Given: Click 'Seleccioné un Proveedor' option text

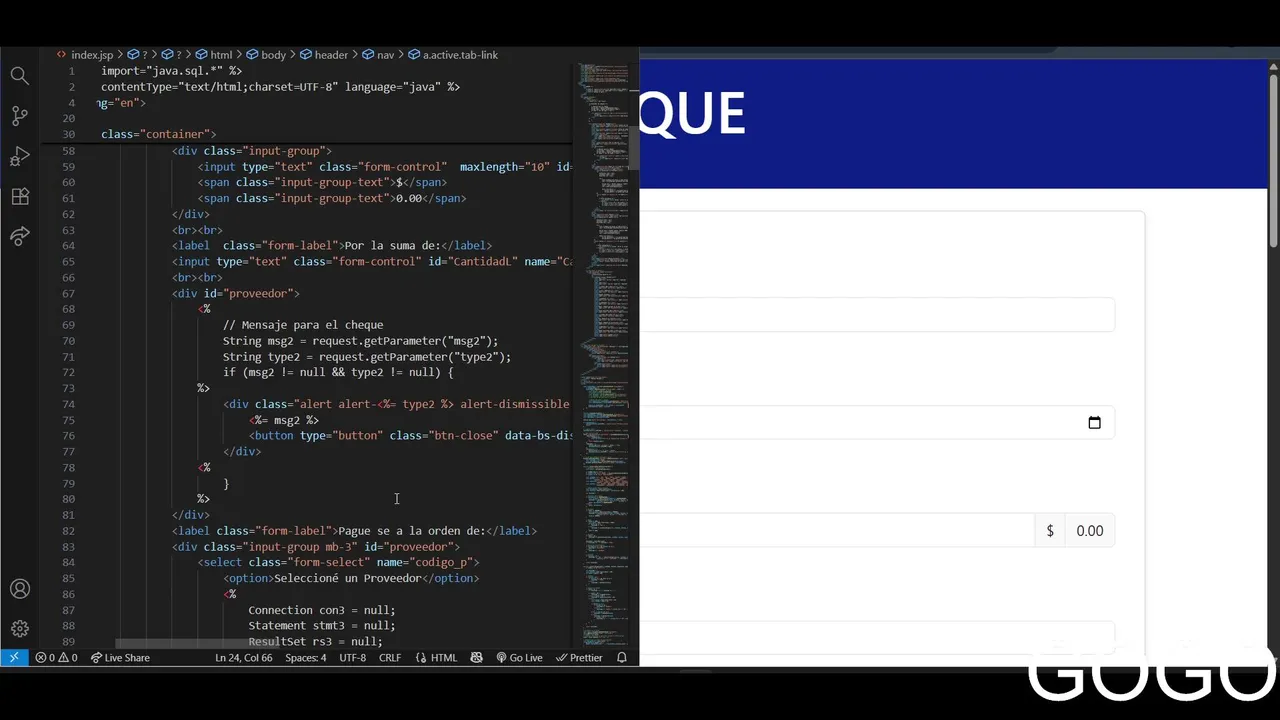Looking at the screenshot, I should click(x=348, y=578).
